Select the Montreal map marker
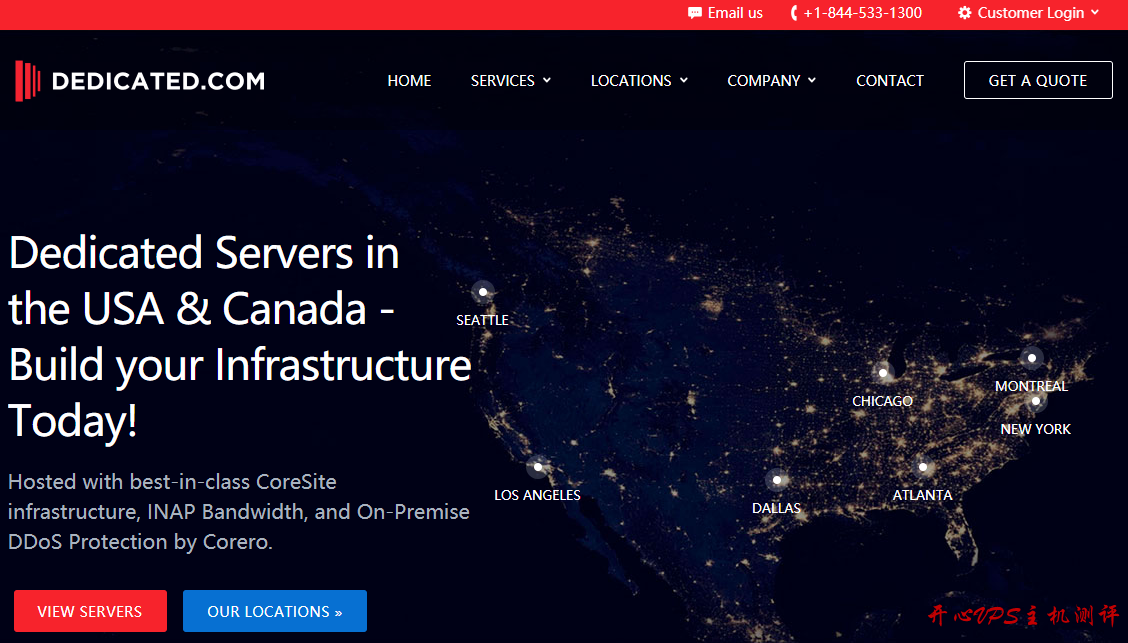 [x=1031, y=358]
